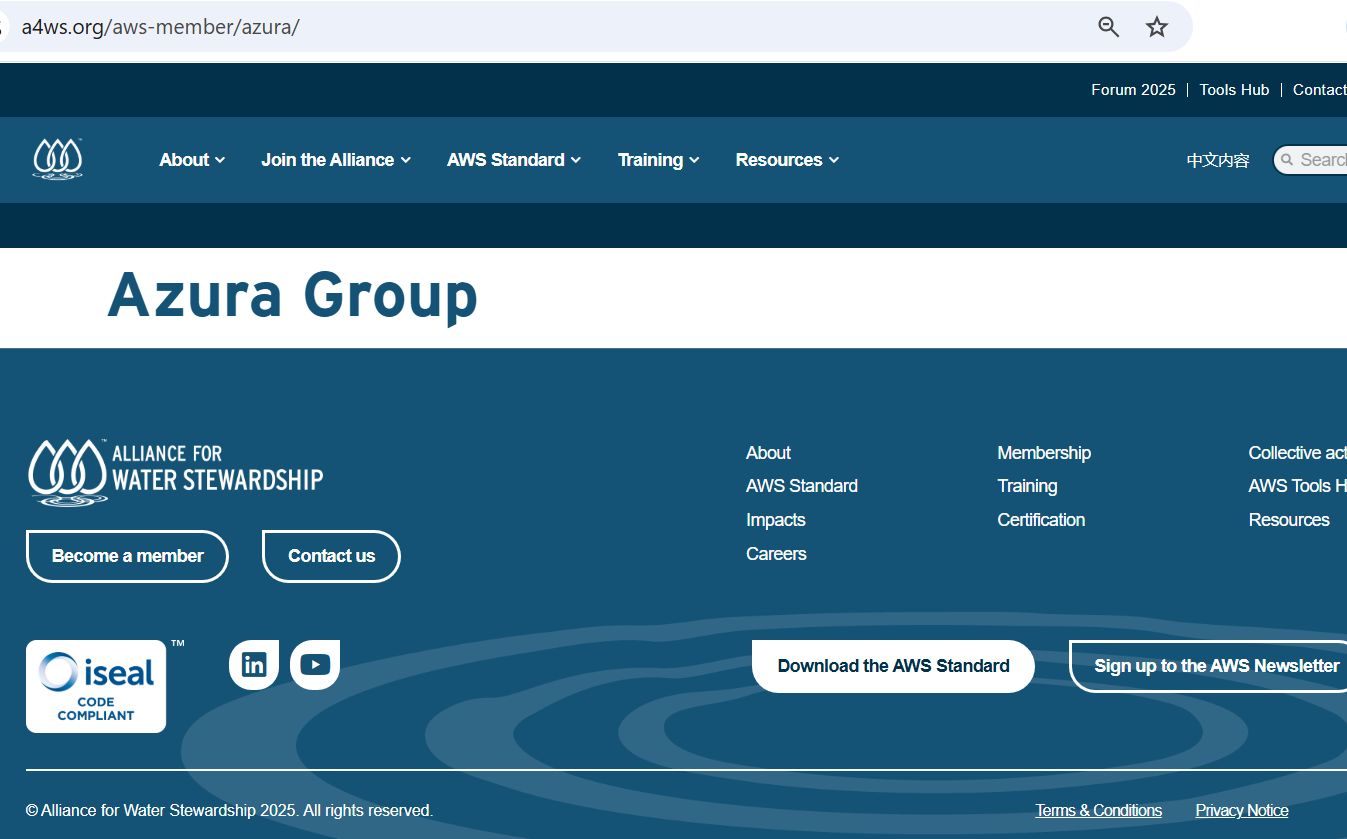Open the footer About link
The height and width of the screenshot is (839, 1347).
(768, 453)
